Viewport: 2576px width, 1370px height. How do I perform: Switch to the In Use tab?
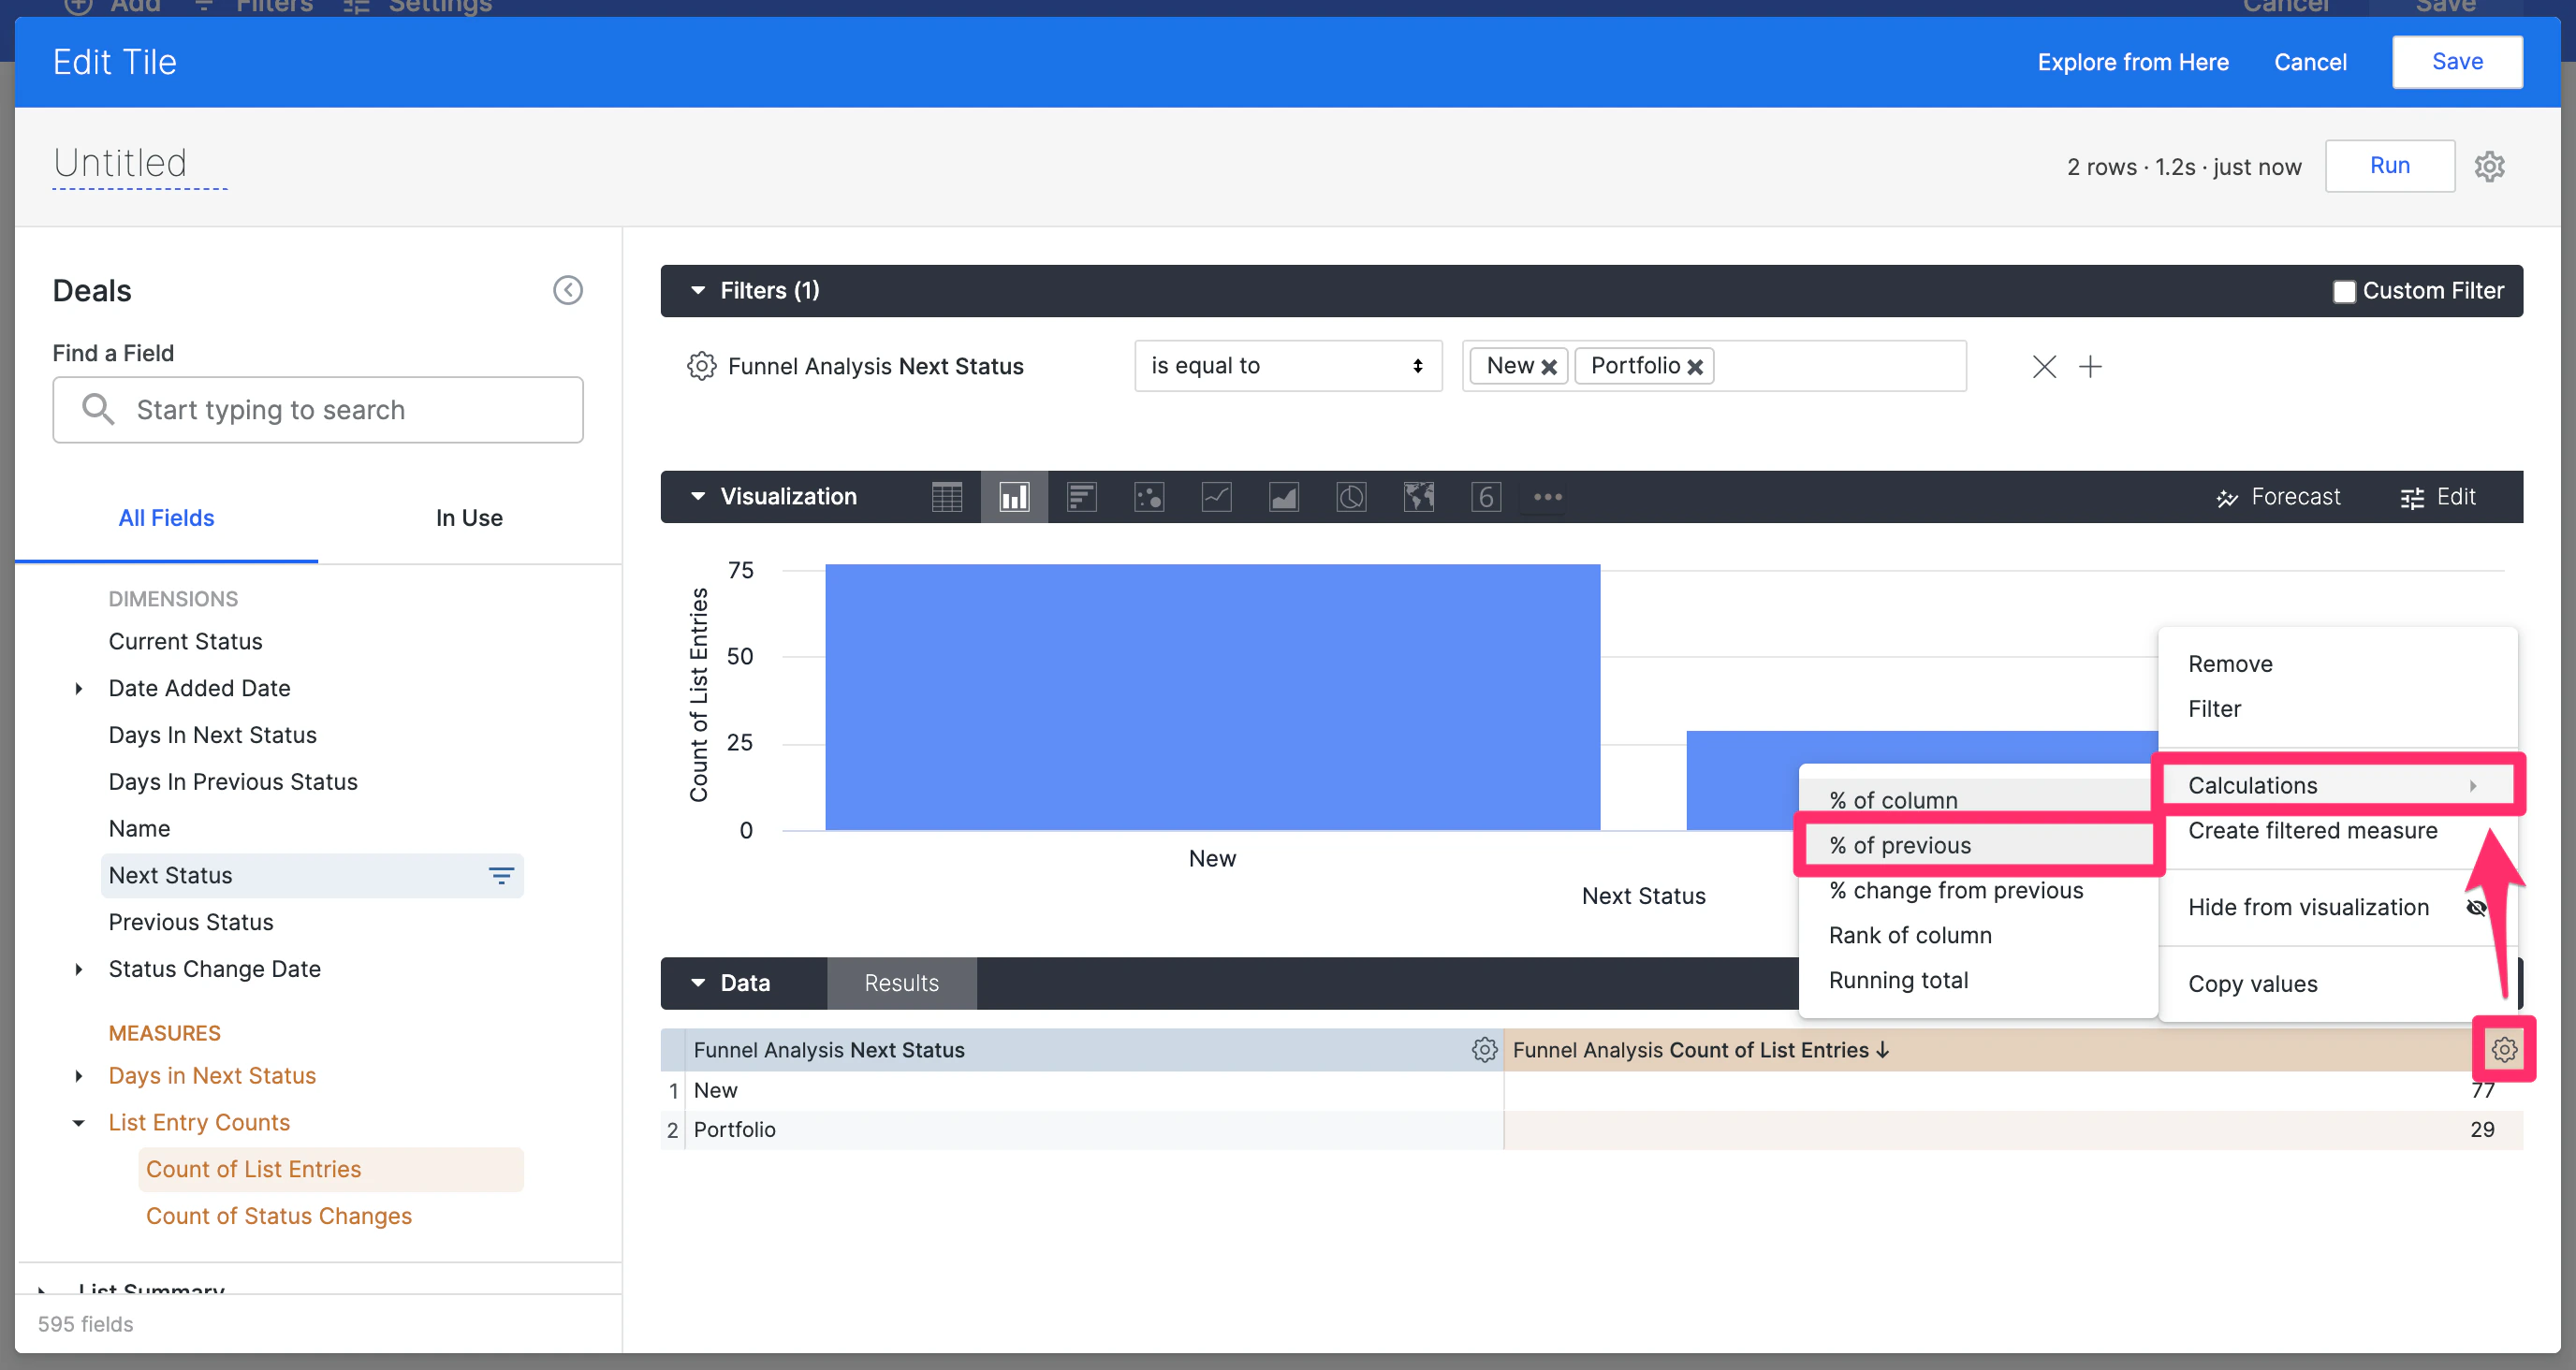[x=469, y=518]
